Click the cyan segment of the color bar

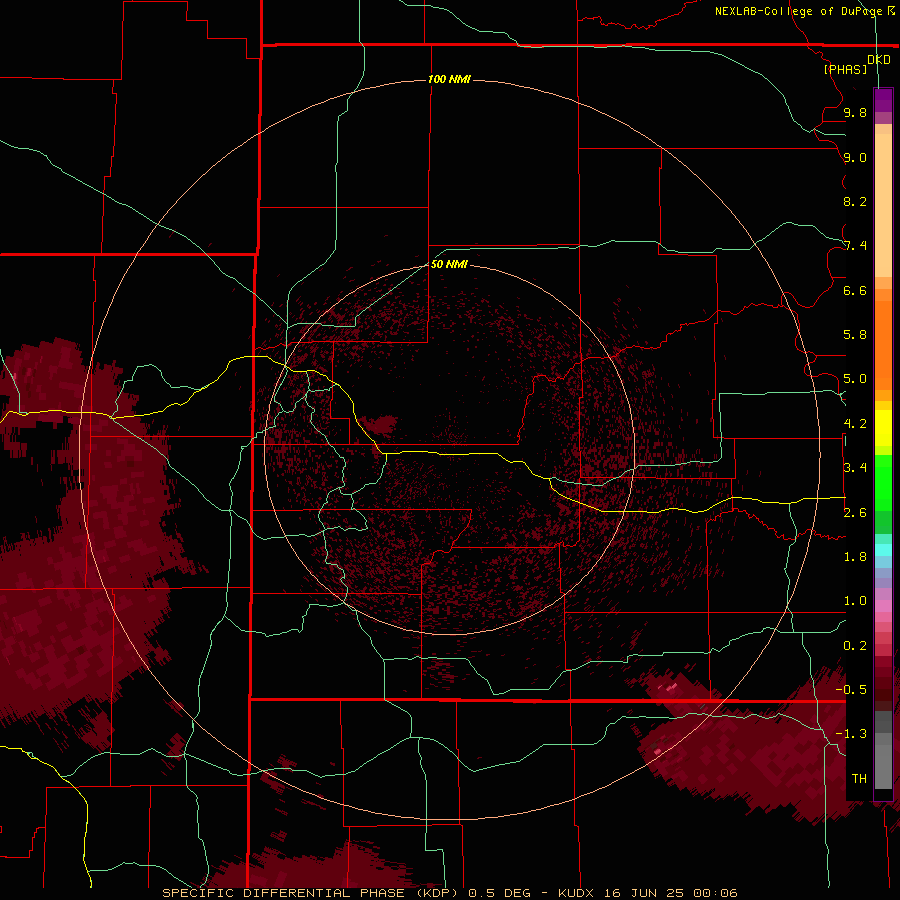tap(883, 550)
